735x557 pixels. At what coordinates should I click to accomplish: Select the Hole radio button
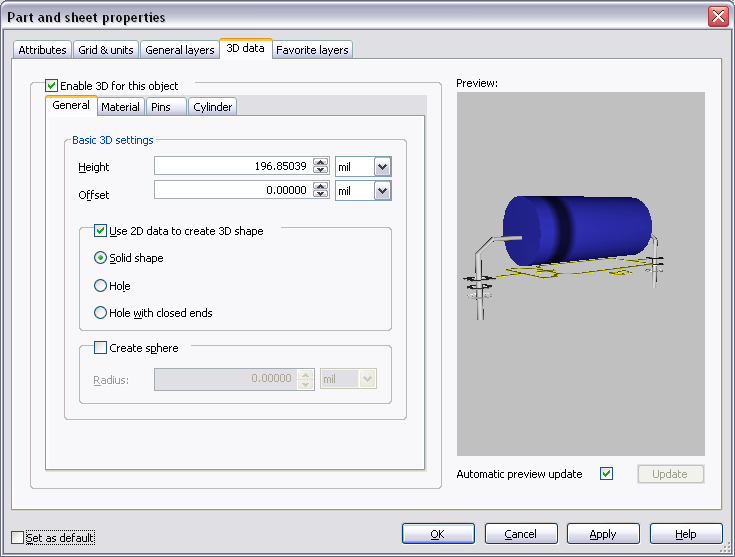click(100, 286)
